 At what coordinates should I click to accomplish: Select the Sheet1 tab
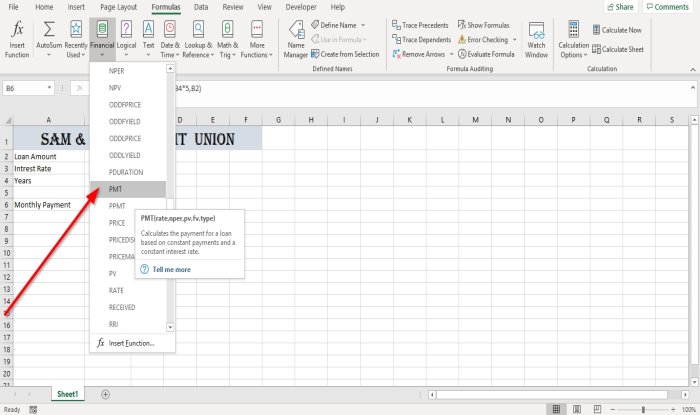[67, 394]
